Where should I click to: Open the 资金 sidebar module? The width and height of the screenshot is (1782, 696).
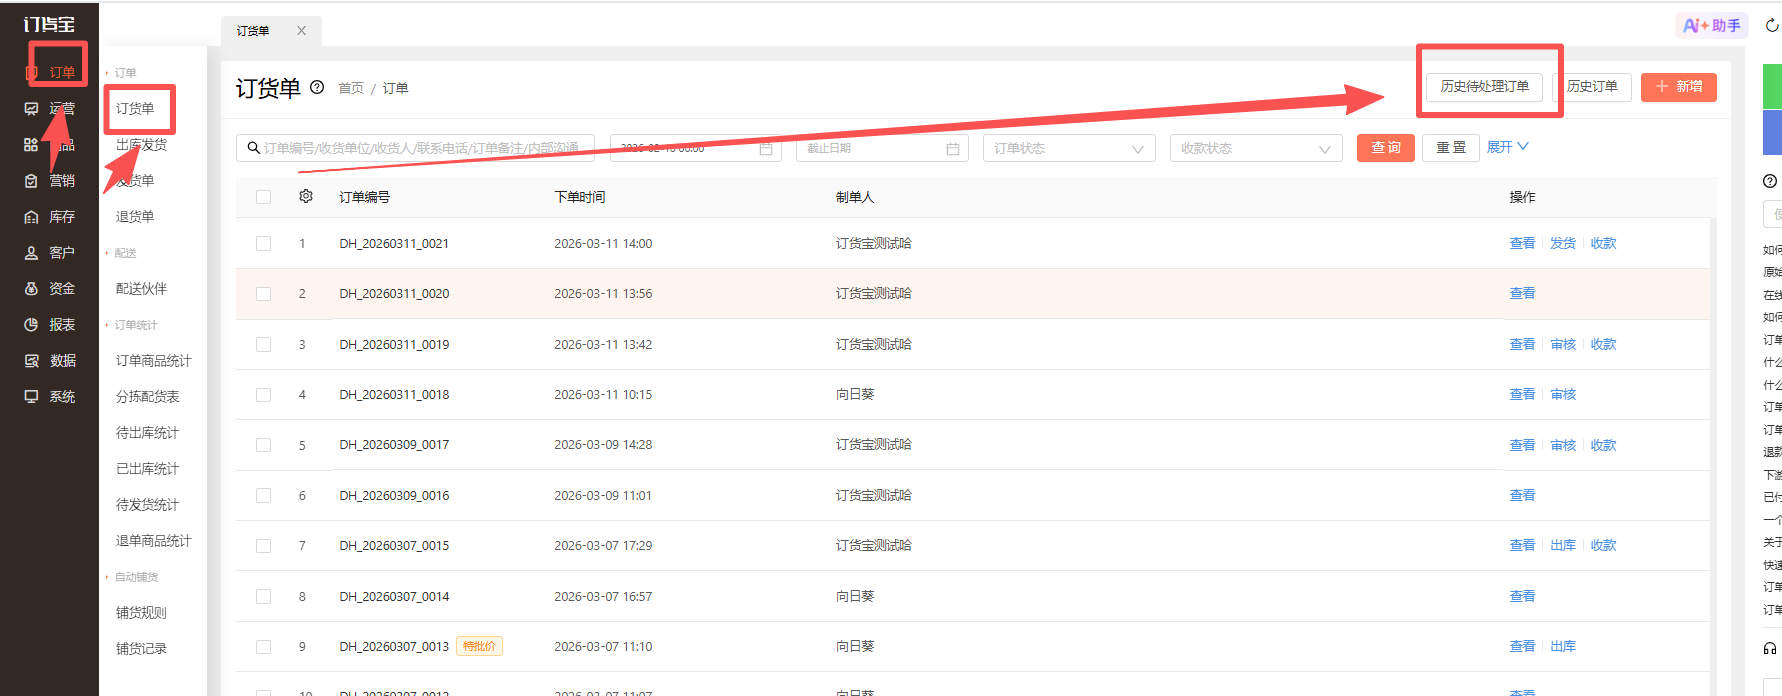50,288
